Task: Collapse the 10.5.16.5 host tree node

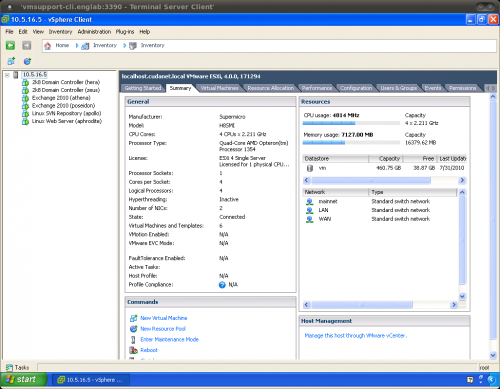Action: click(7, 75)
